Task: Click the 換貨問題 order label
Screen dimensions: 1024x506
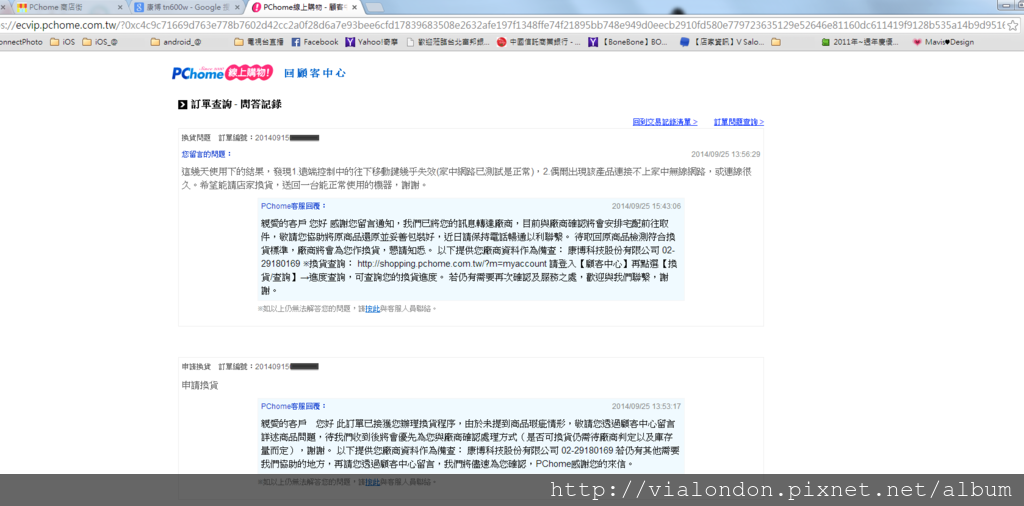Action: 196,138
